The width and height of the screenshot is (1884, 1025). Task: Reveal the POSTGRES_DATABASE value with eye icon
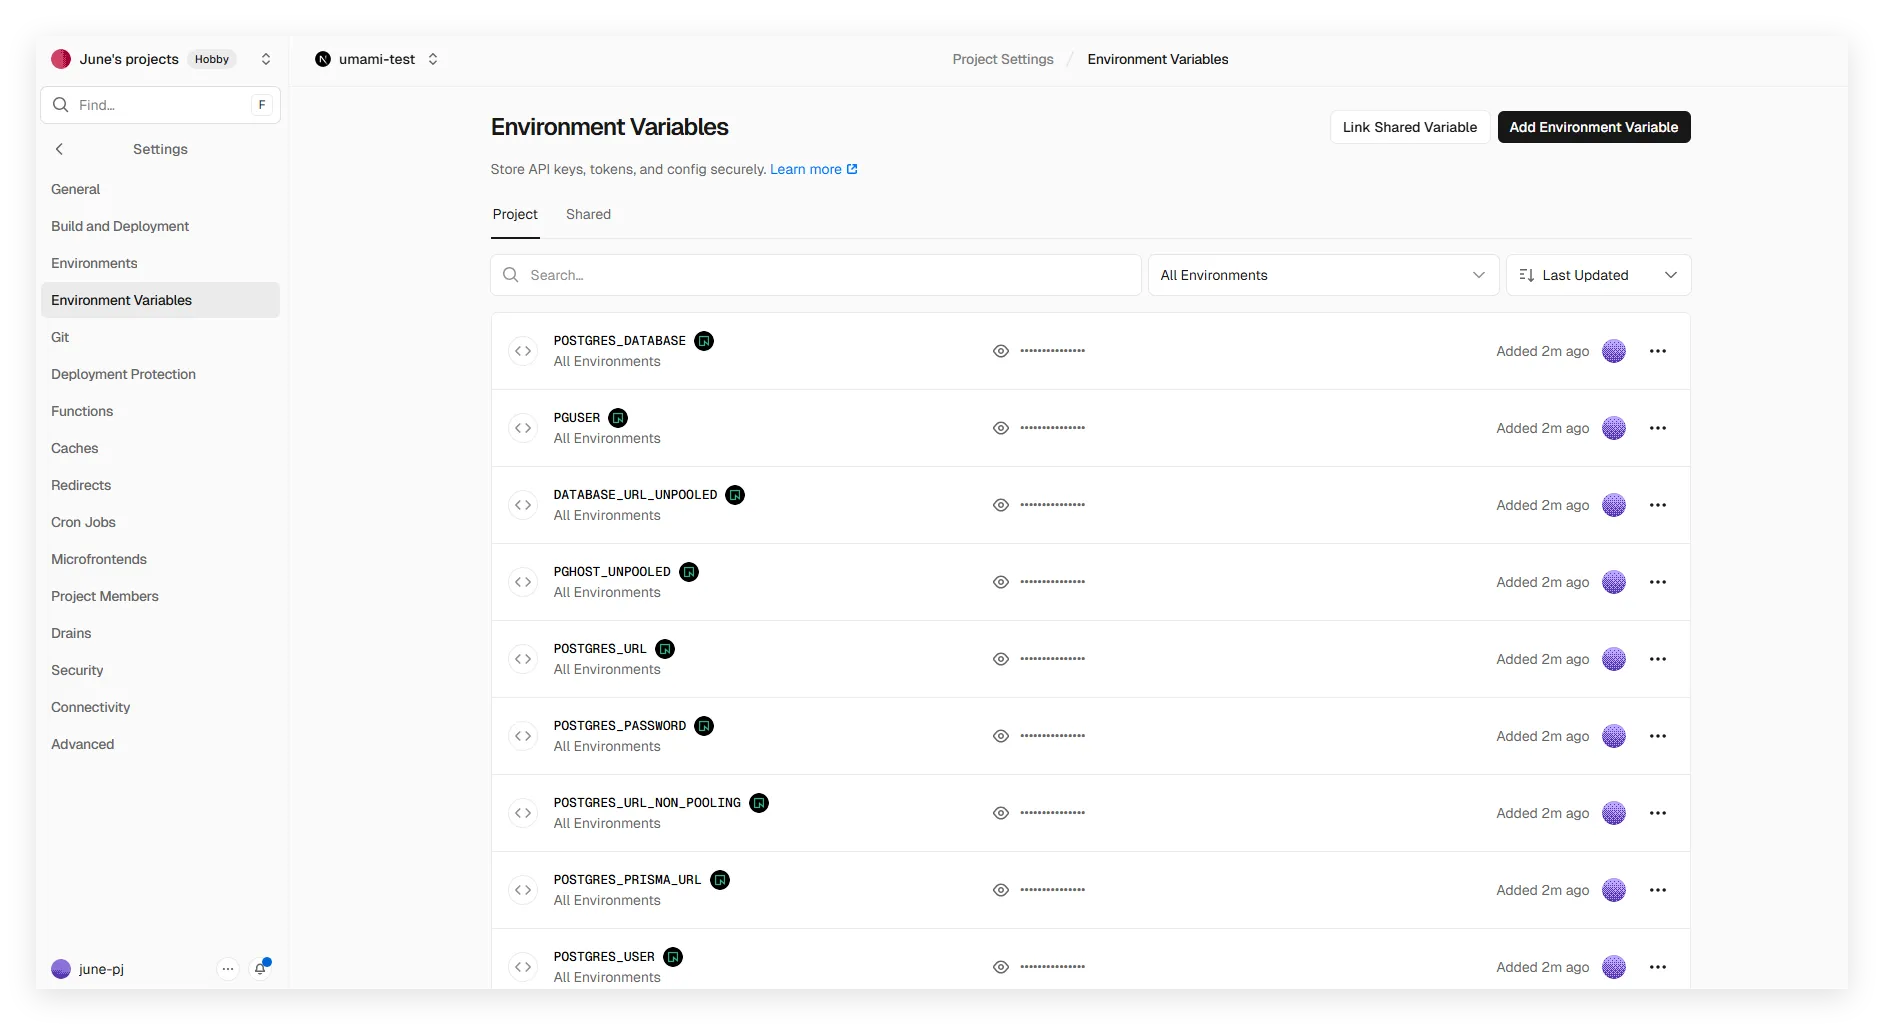coord(1000,351)
